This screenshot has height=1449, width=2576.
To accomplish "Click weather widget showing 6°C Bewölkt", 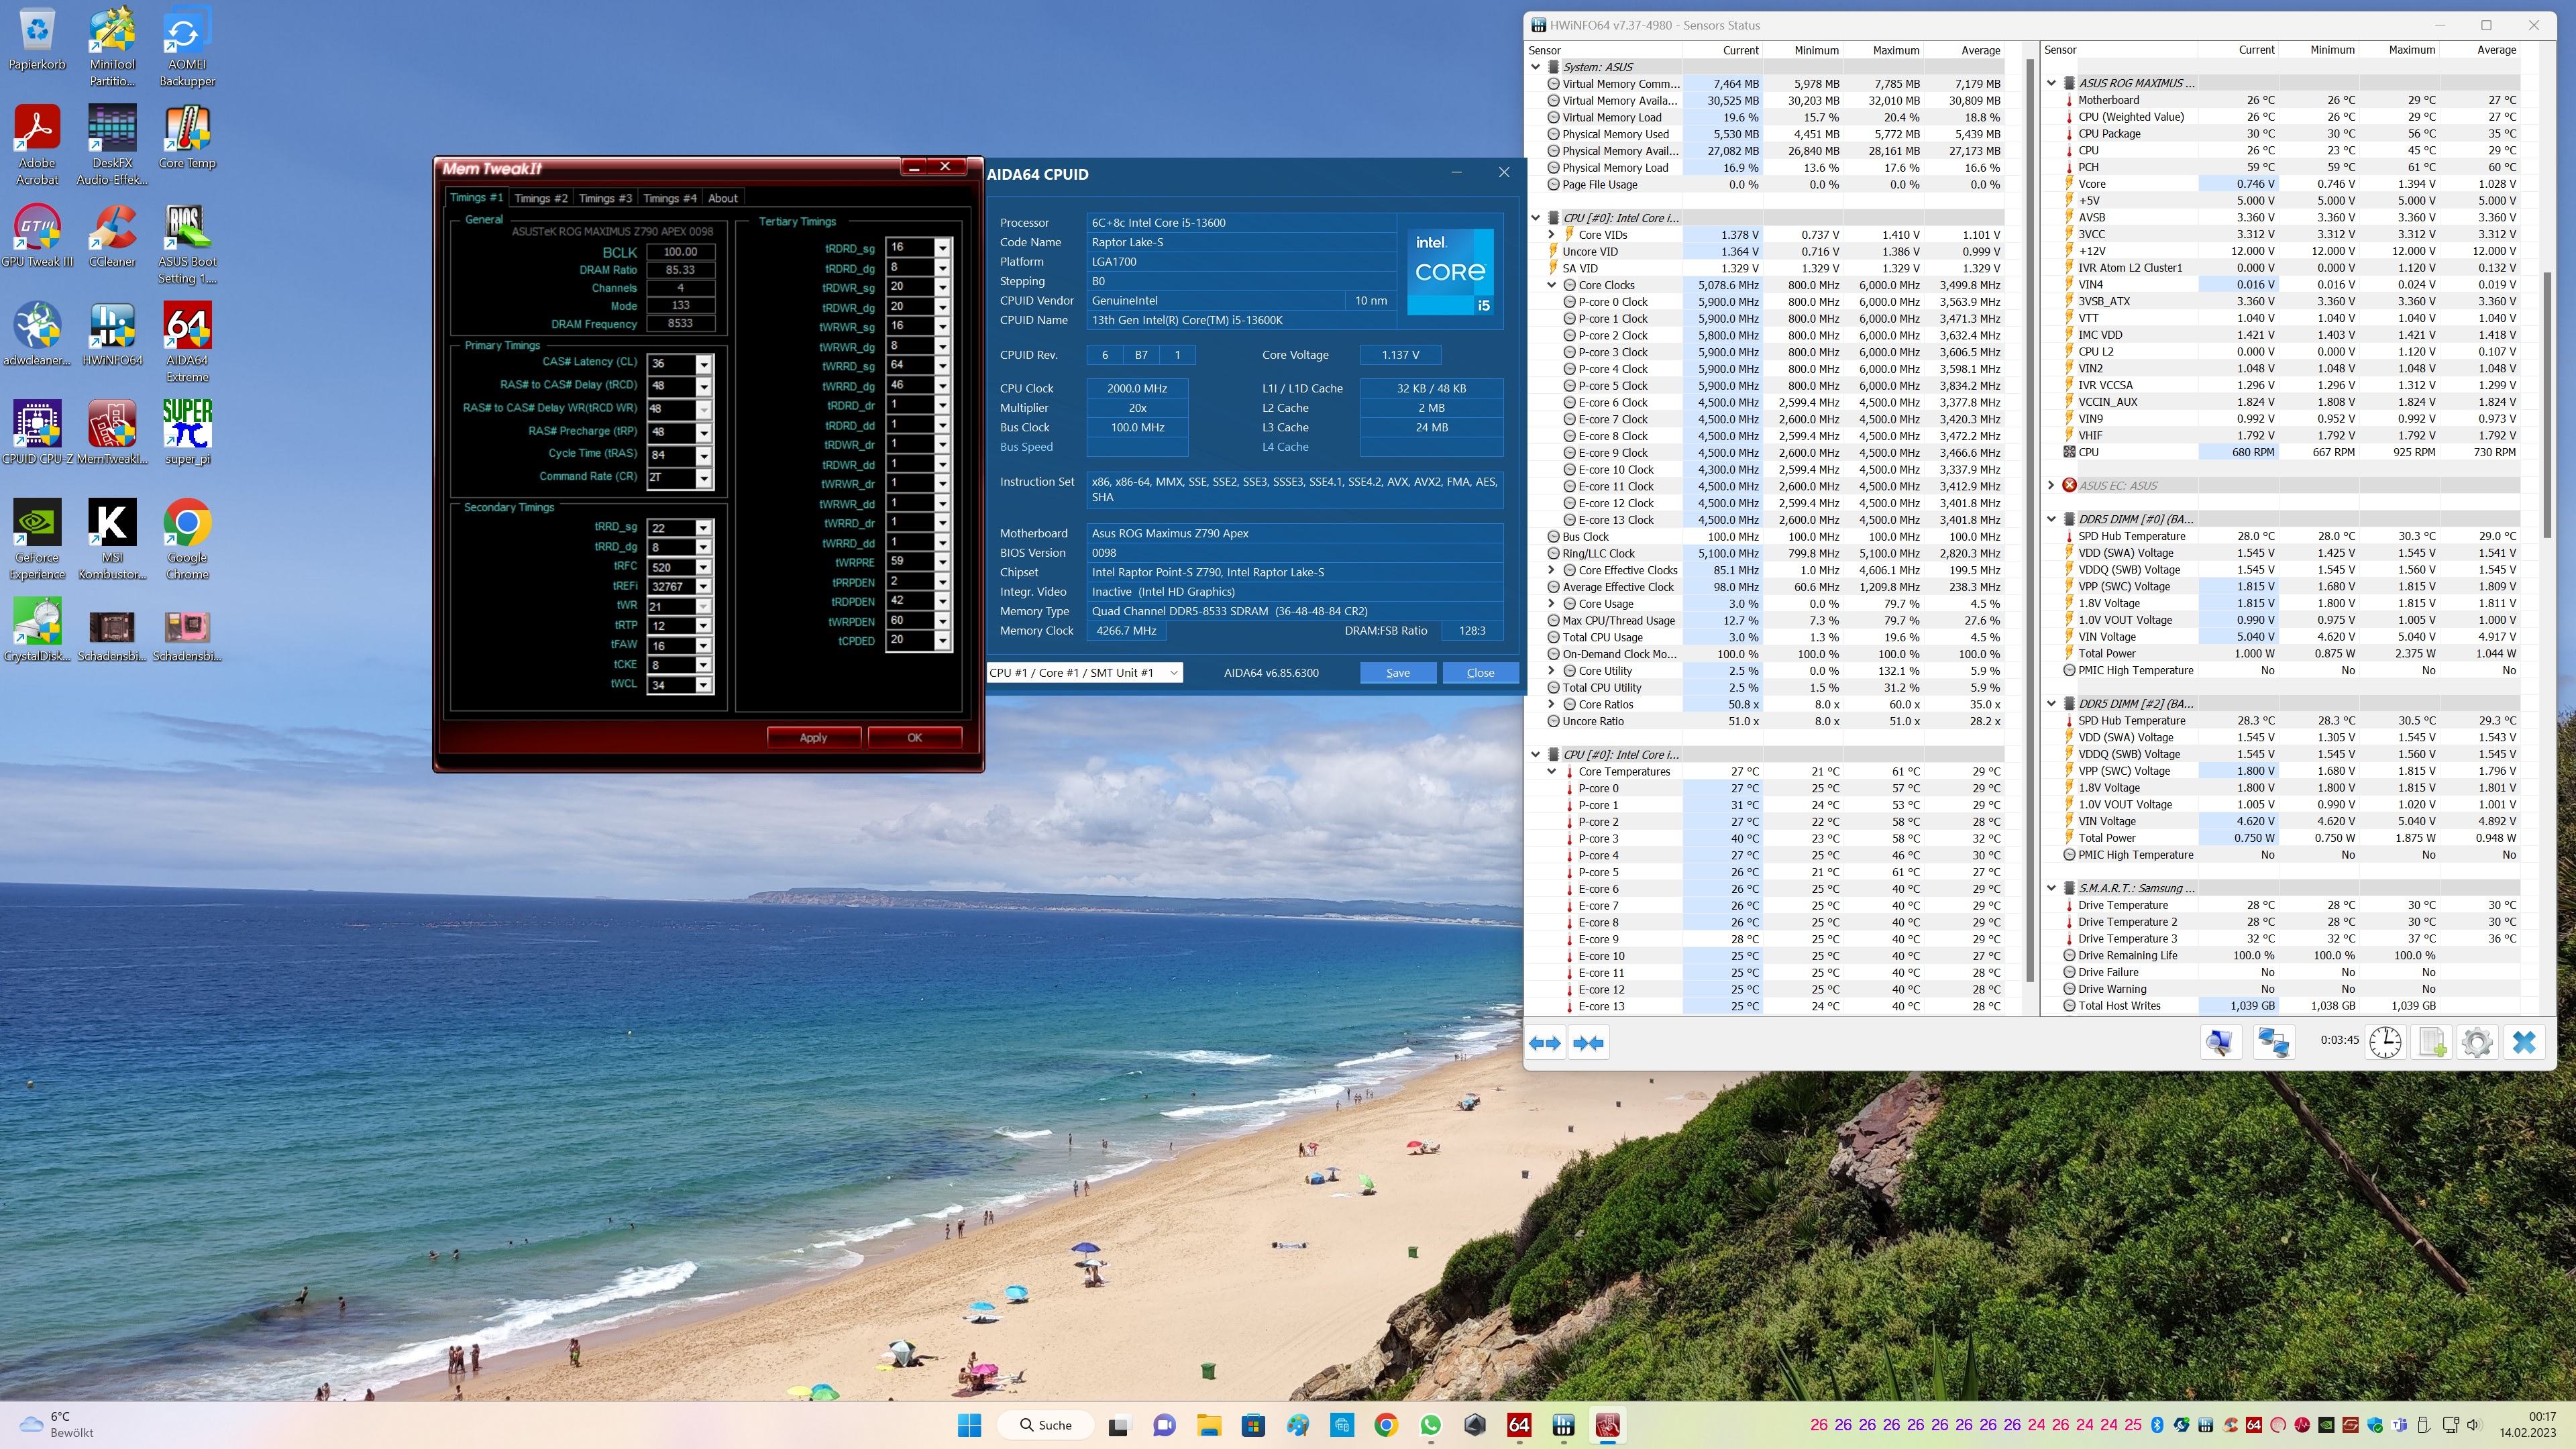I will click(58, 1425).
